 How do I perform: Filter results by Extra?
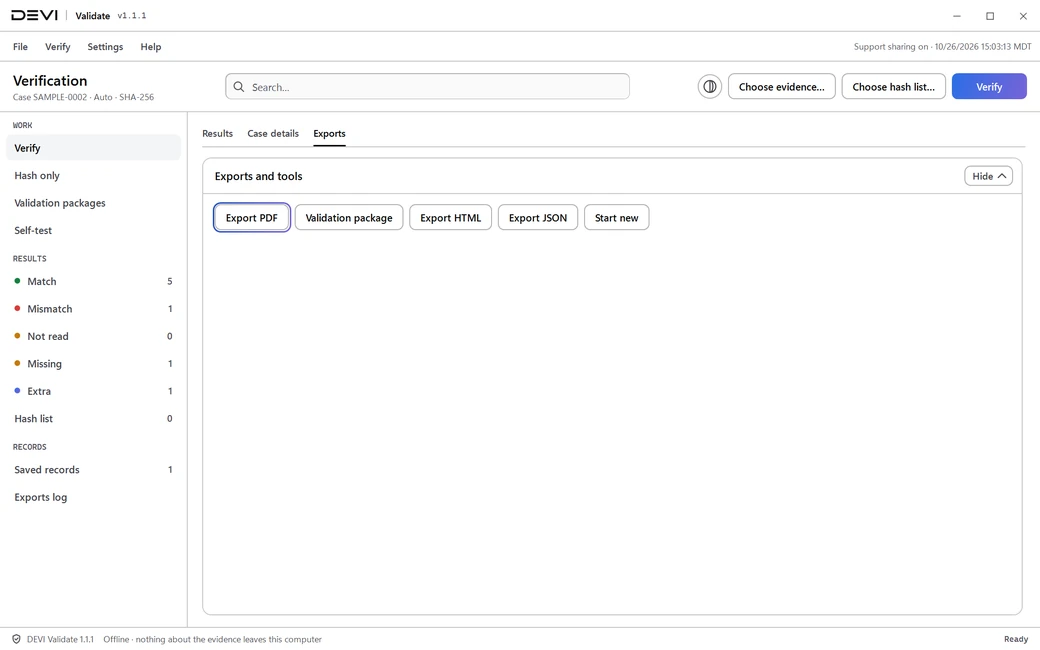pos(94,391)
